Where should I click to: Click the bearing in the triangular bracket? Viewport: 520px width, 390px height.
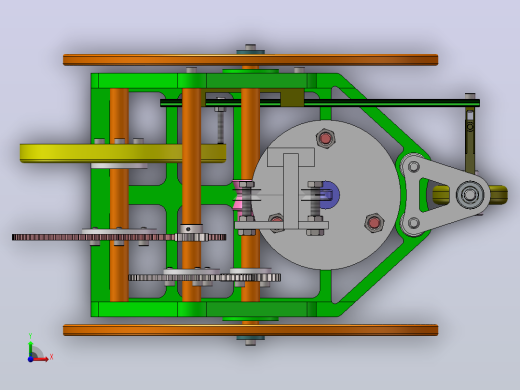[x=470, y=195]
